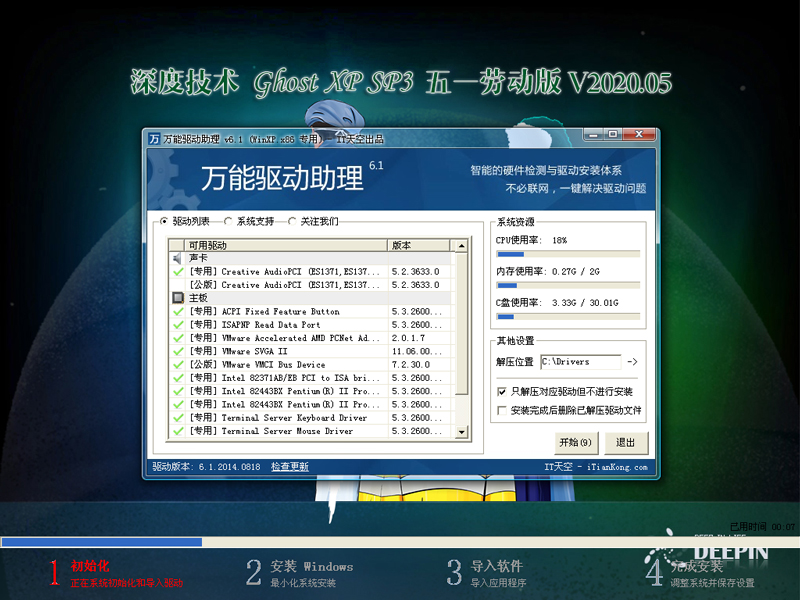This screenshot has width=800, height=600.
Task: Click checkmark beside Terminal Server Mouse Driver
Action: pyautogui.click(x=178, y=432)
